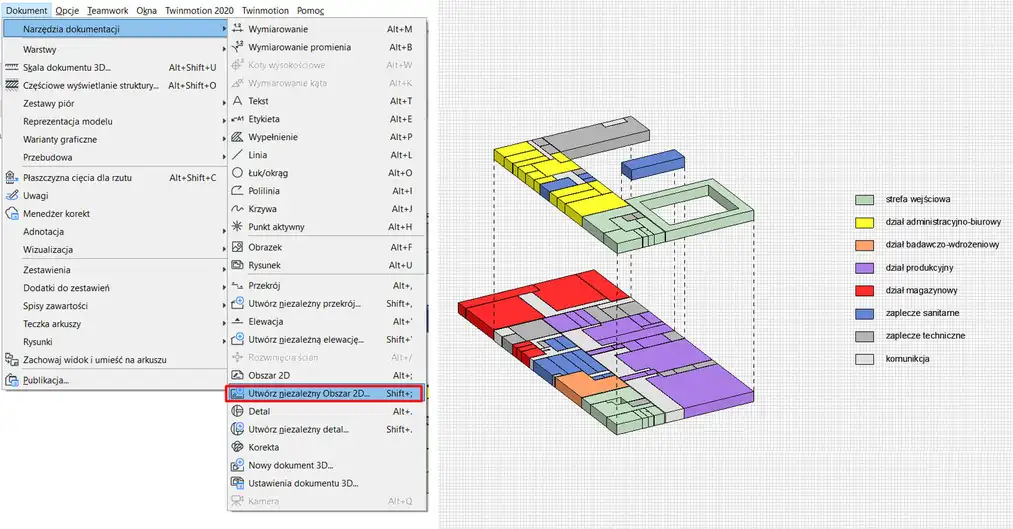Select the Łuk/okrąg circle icon
1013x529 pixels.
(237, 173)
